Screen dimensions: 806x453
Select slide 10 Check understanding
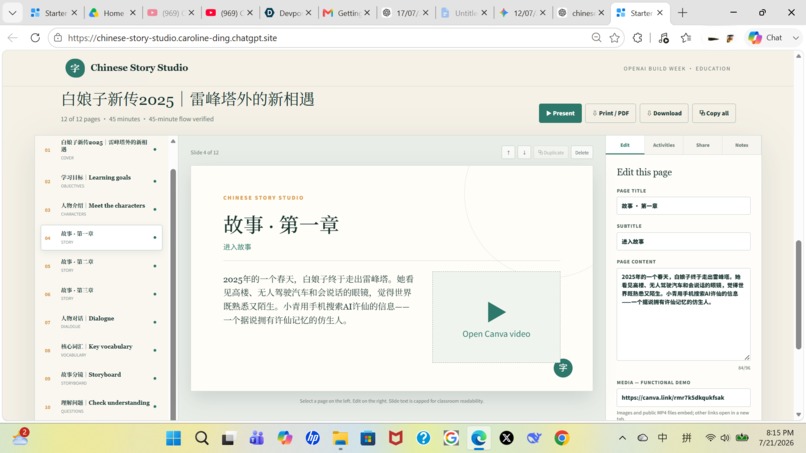click(102, 406)
